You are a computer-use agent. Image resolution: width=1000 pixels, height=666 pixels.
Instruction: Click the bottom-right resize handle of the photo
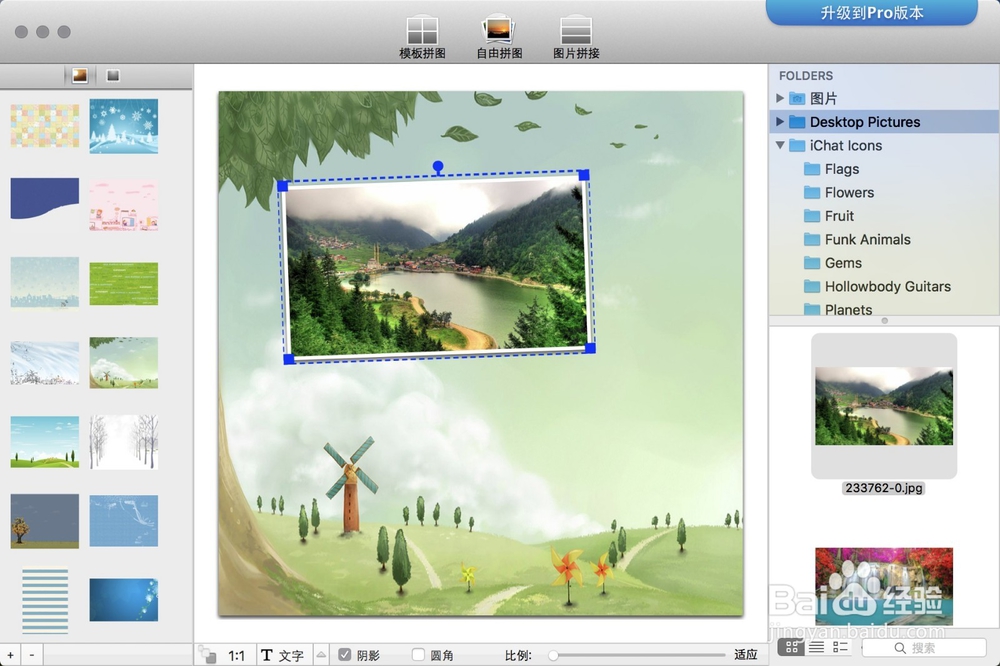click(590, 348)
